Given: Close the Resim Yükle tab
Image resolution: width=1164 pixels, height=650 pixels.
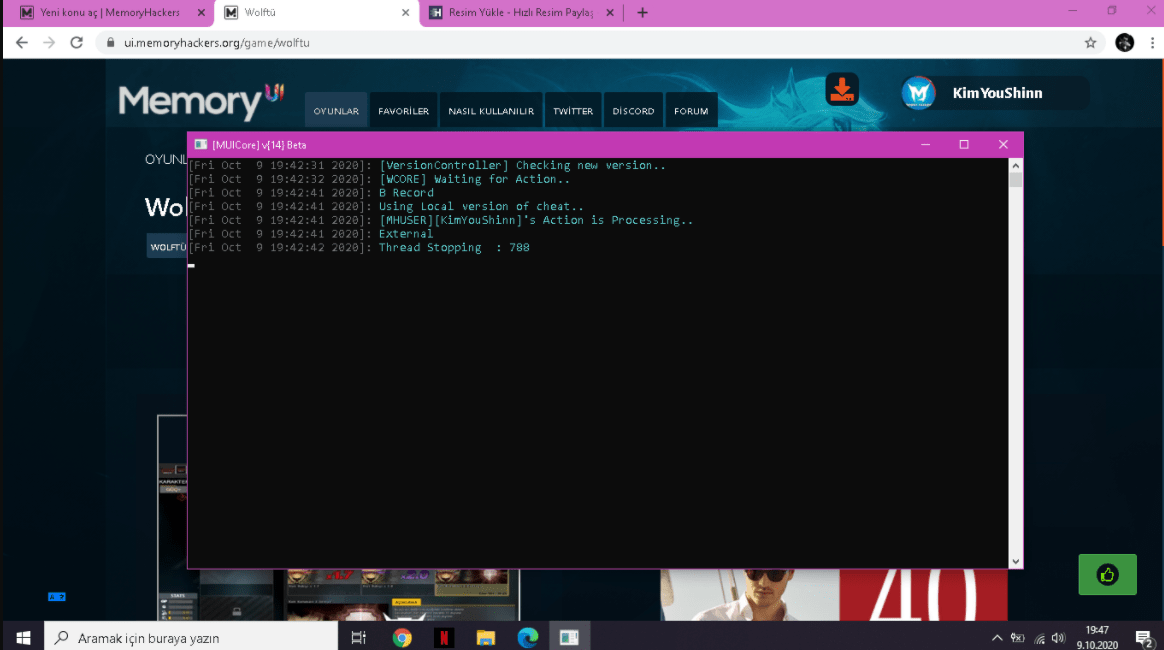Looking at the screenshot, I should pos(609,13).
